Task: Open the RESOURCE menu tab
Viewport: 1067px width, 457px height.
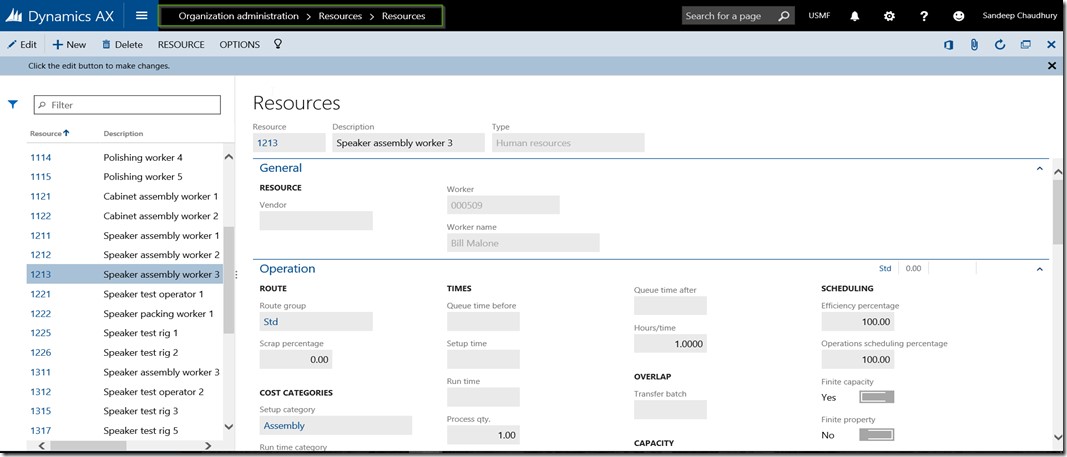Action: [x=181, y=45]
